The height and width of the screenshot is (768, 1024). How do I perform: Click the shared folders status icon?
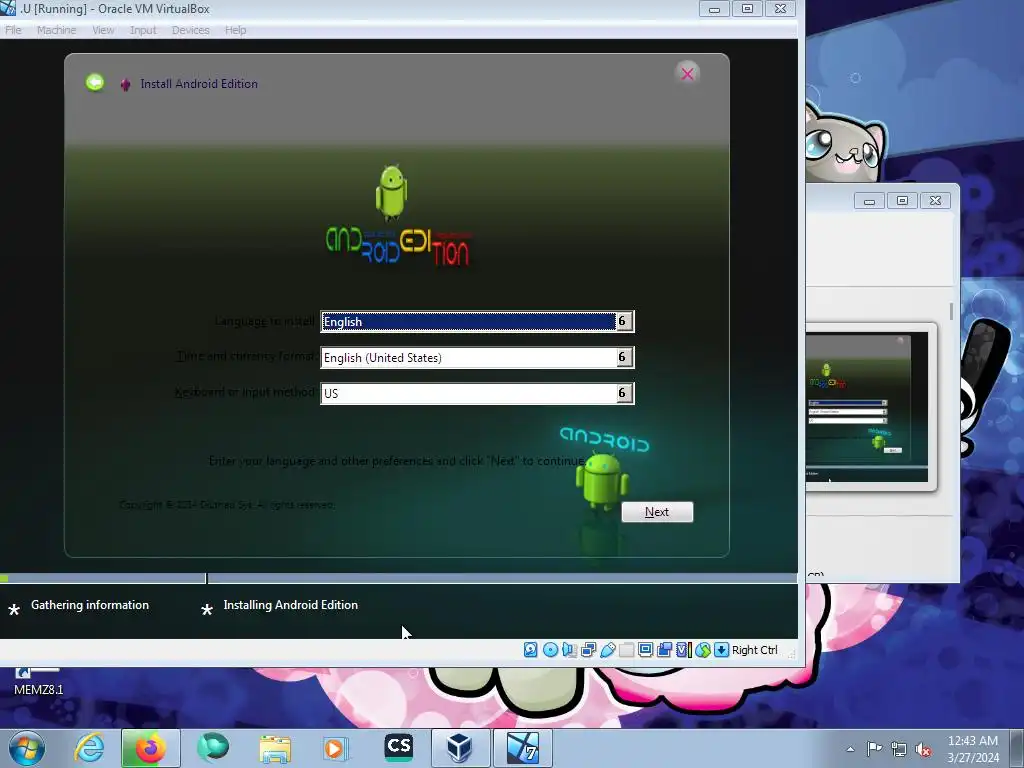[626, 650]
